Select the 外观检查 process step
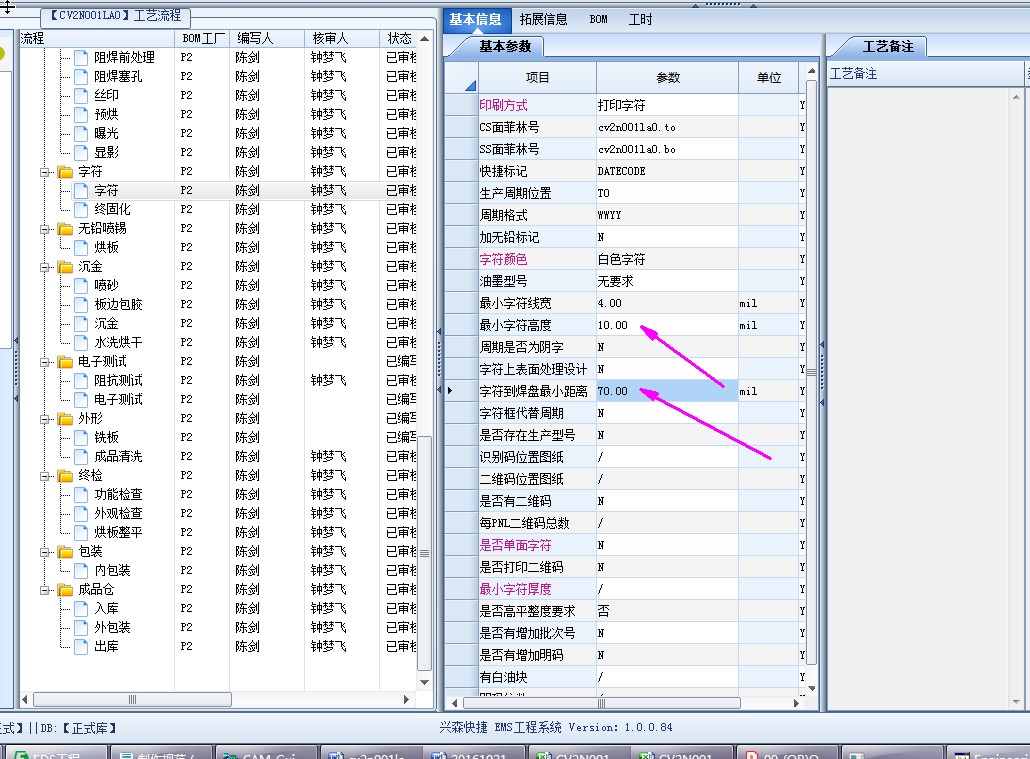 tap(118, 513)
